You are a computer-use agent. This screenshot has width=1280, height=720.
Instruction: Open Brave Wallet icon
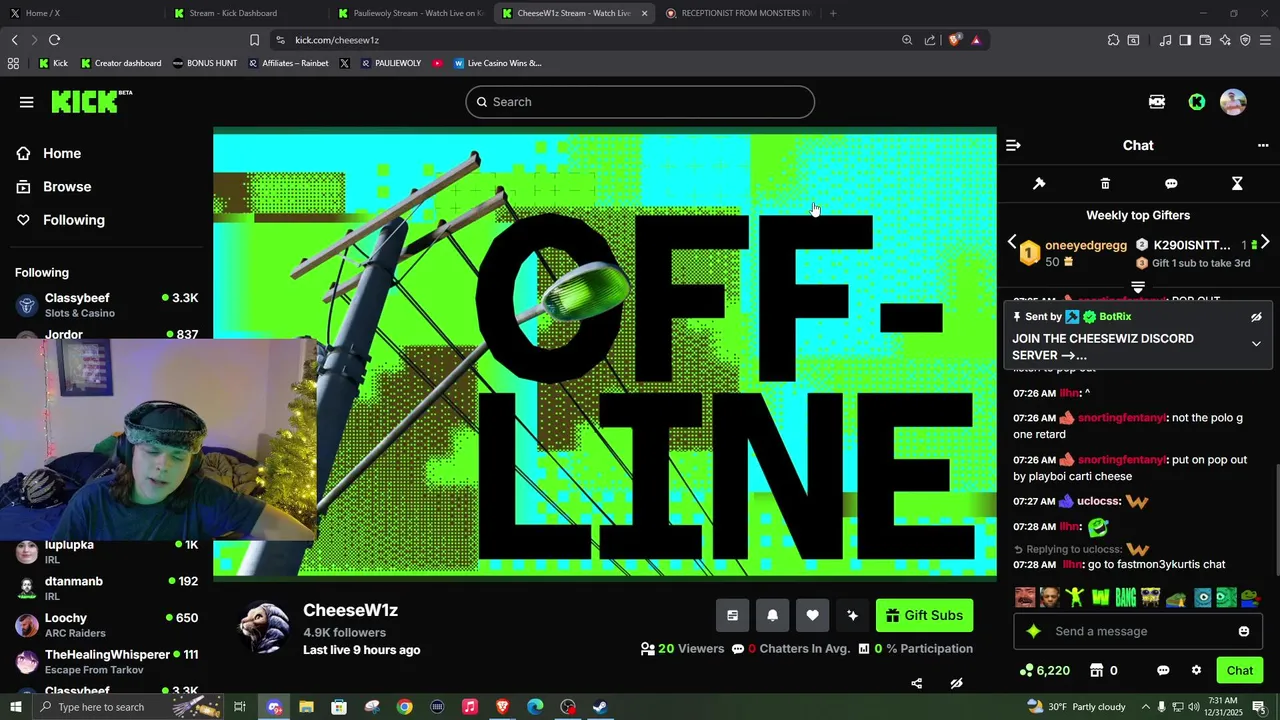point(1205,40)
